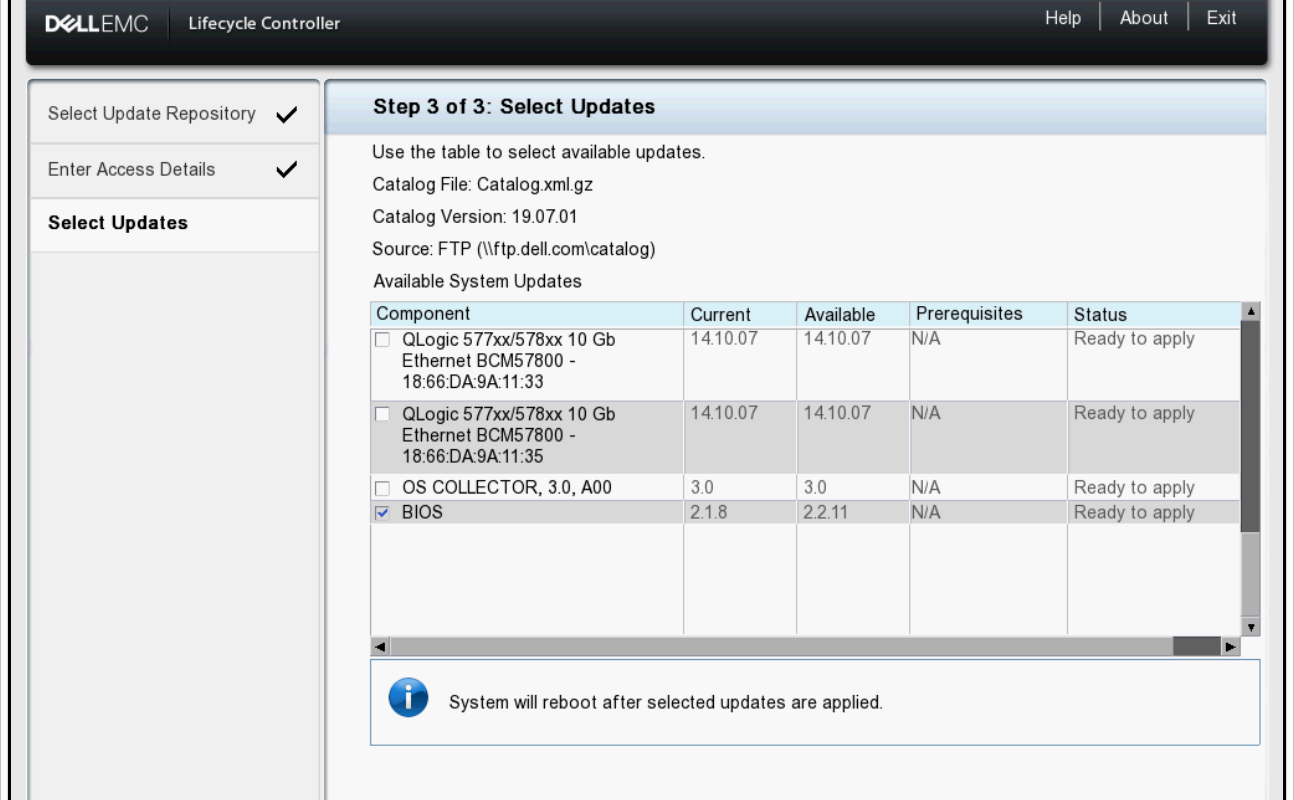The height and width of the screenshot is (800, 1294).
Task: Click 'Ready to apply' in BIOS row
Action: [x=1134, y=512]
